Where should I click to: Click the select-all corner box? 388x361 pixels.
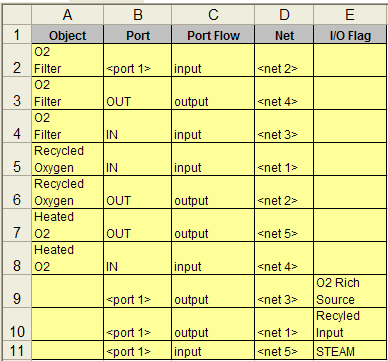coord(17,15)
